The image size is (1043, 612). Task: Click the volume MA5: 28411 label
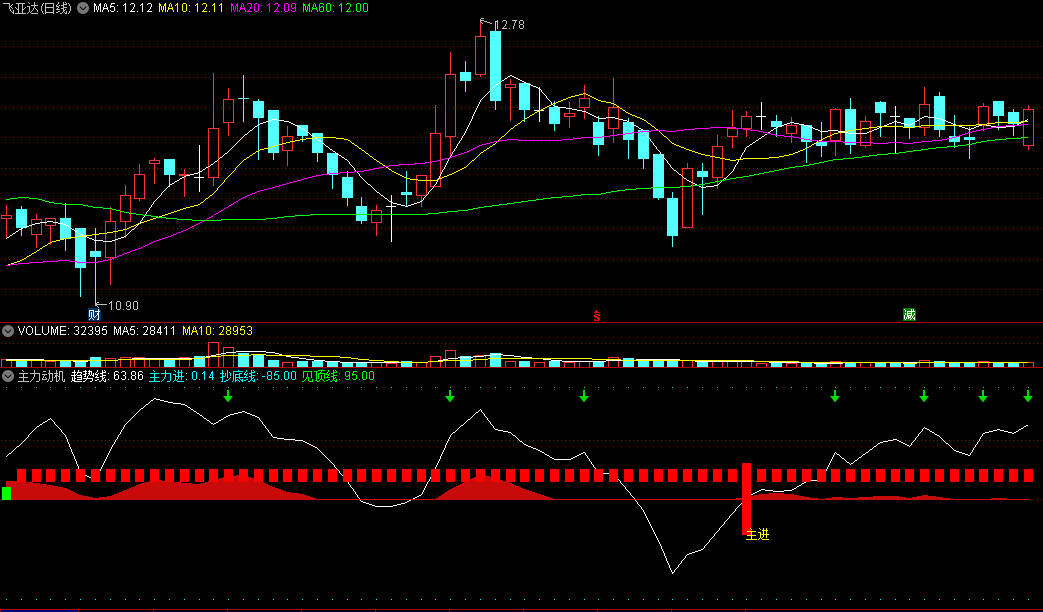click(144, 331)
